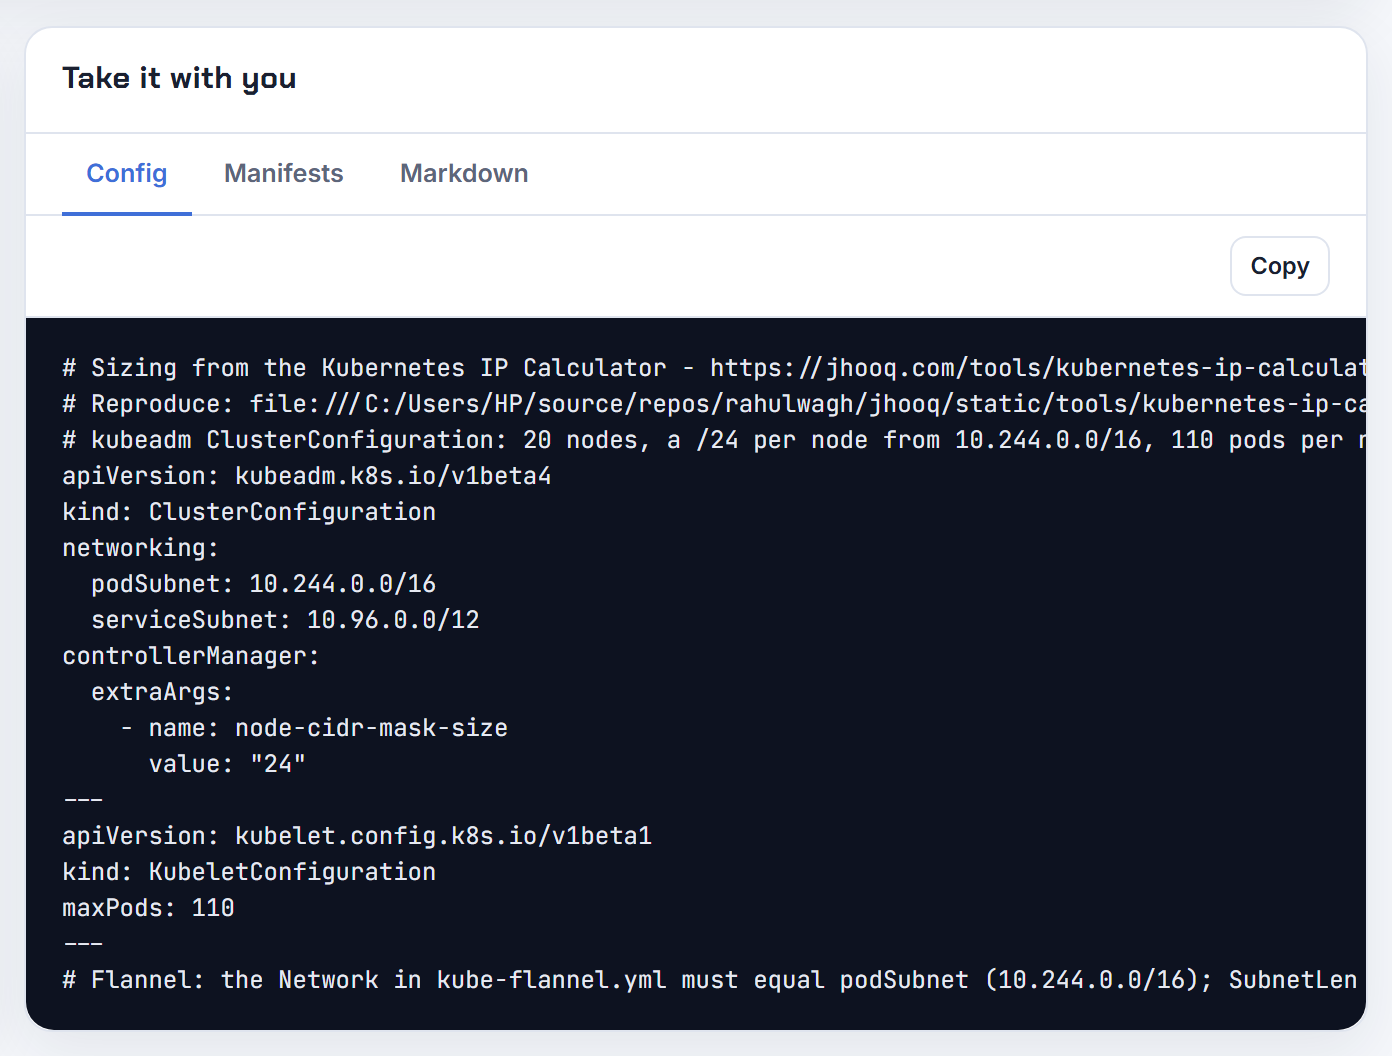Click the line 'value: "24"'

point(227,764)
